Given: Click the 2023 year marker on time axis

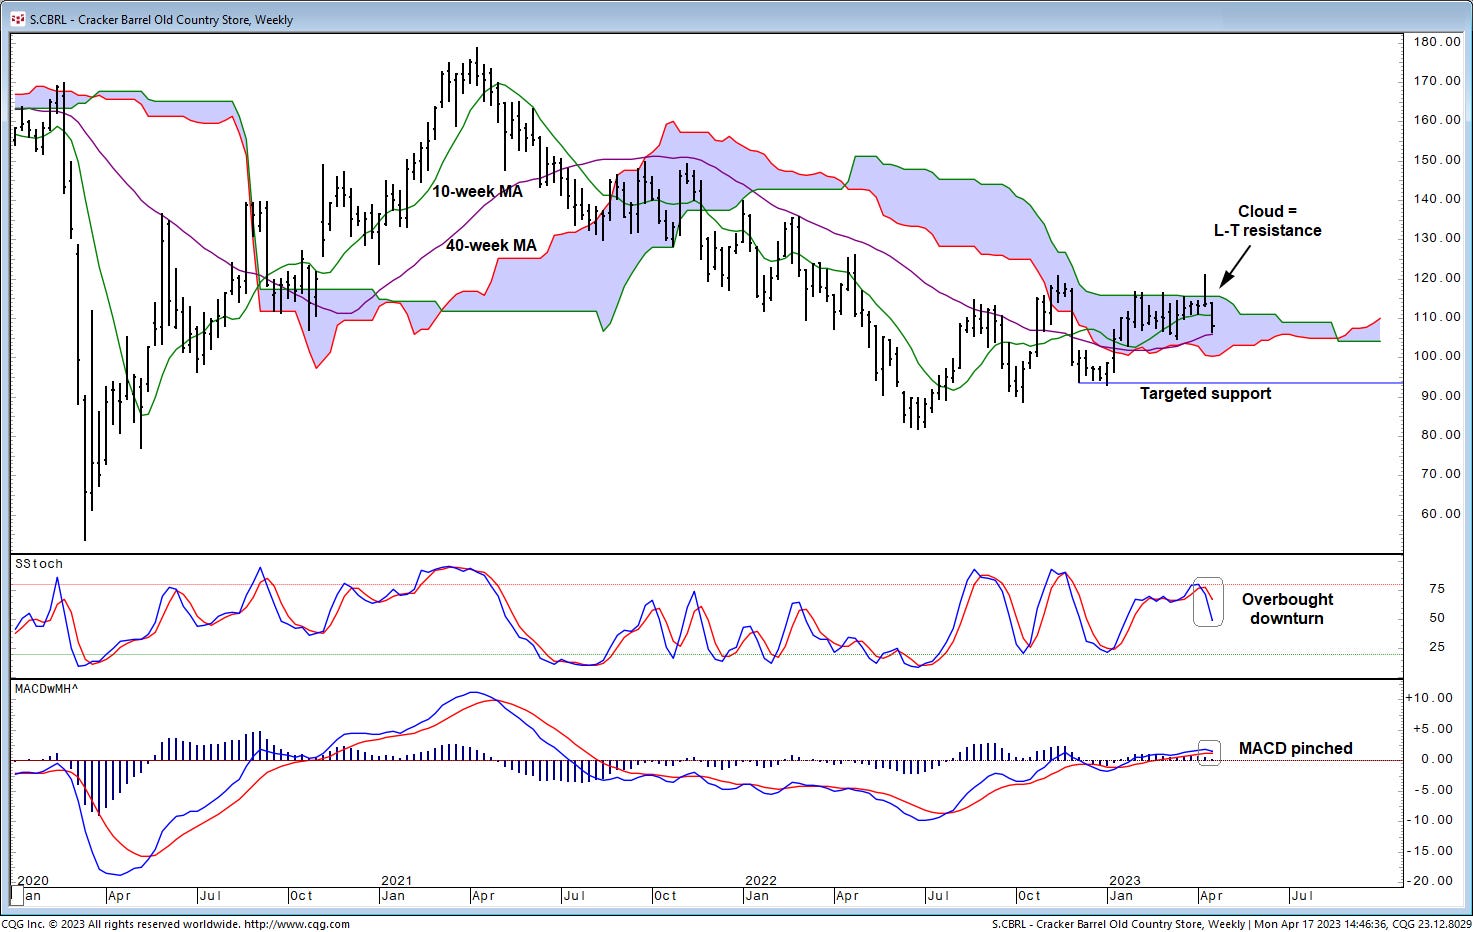Looking at the screenshot, I should tap(1125, 881).
